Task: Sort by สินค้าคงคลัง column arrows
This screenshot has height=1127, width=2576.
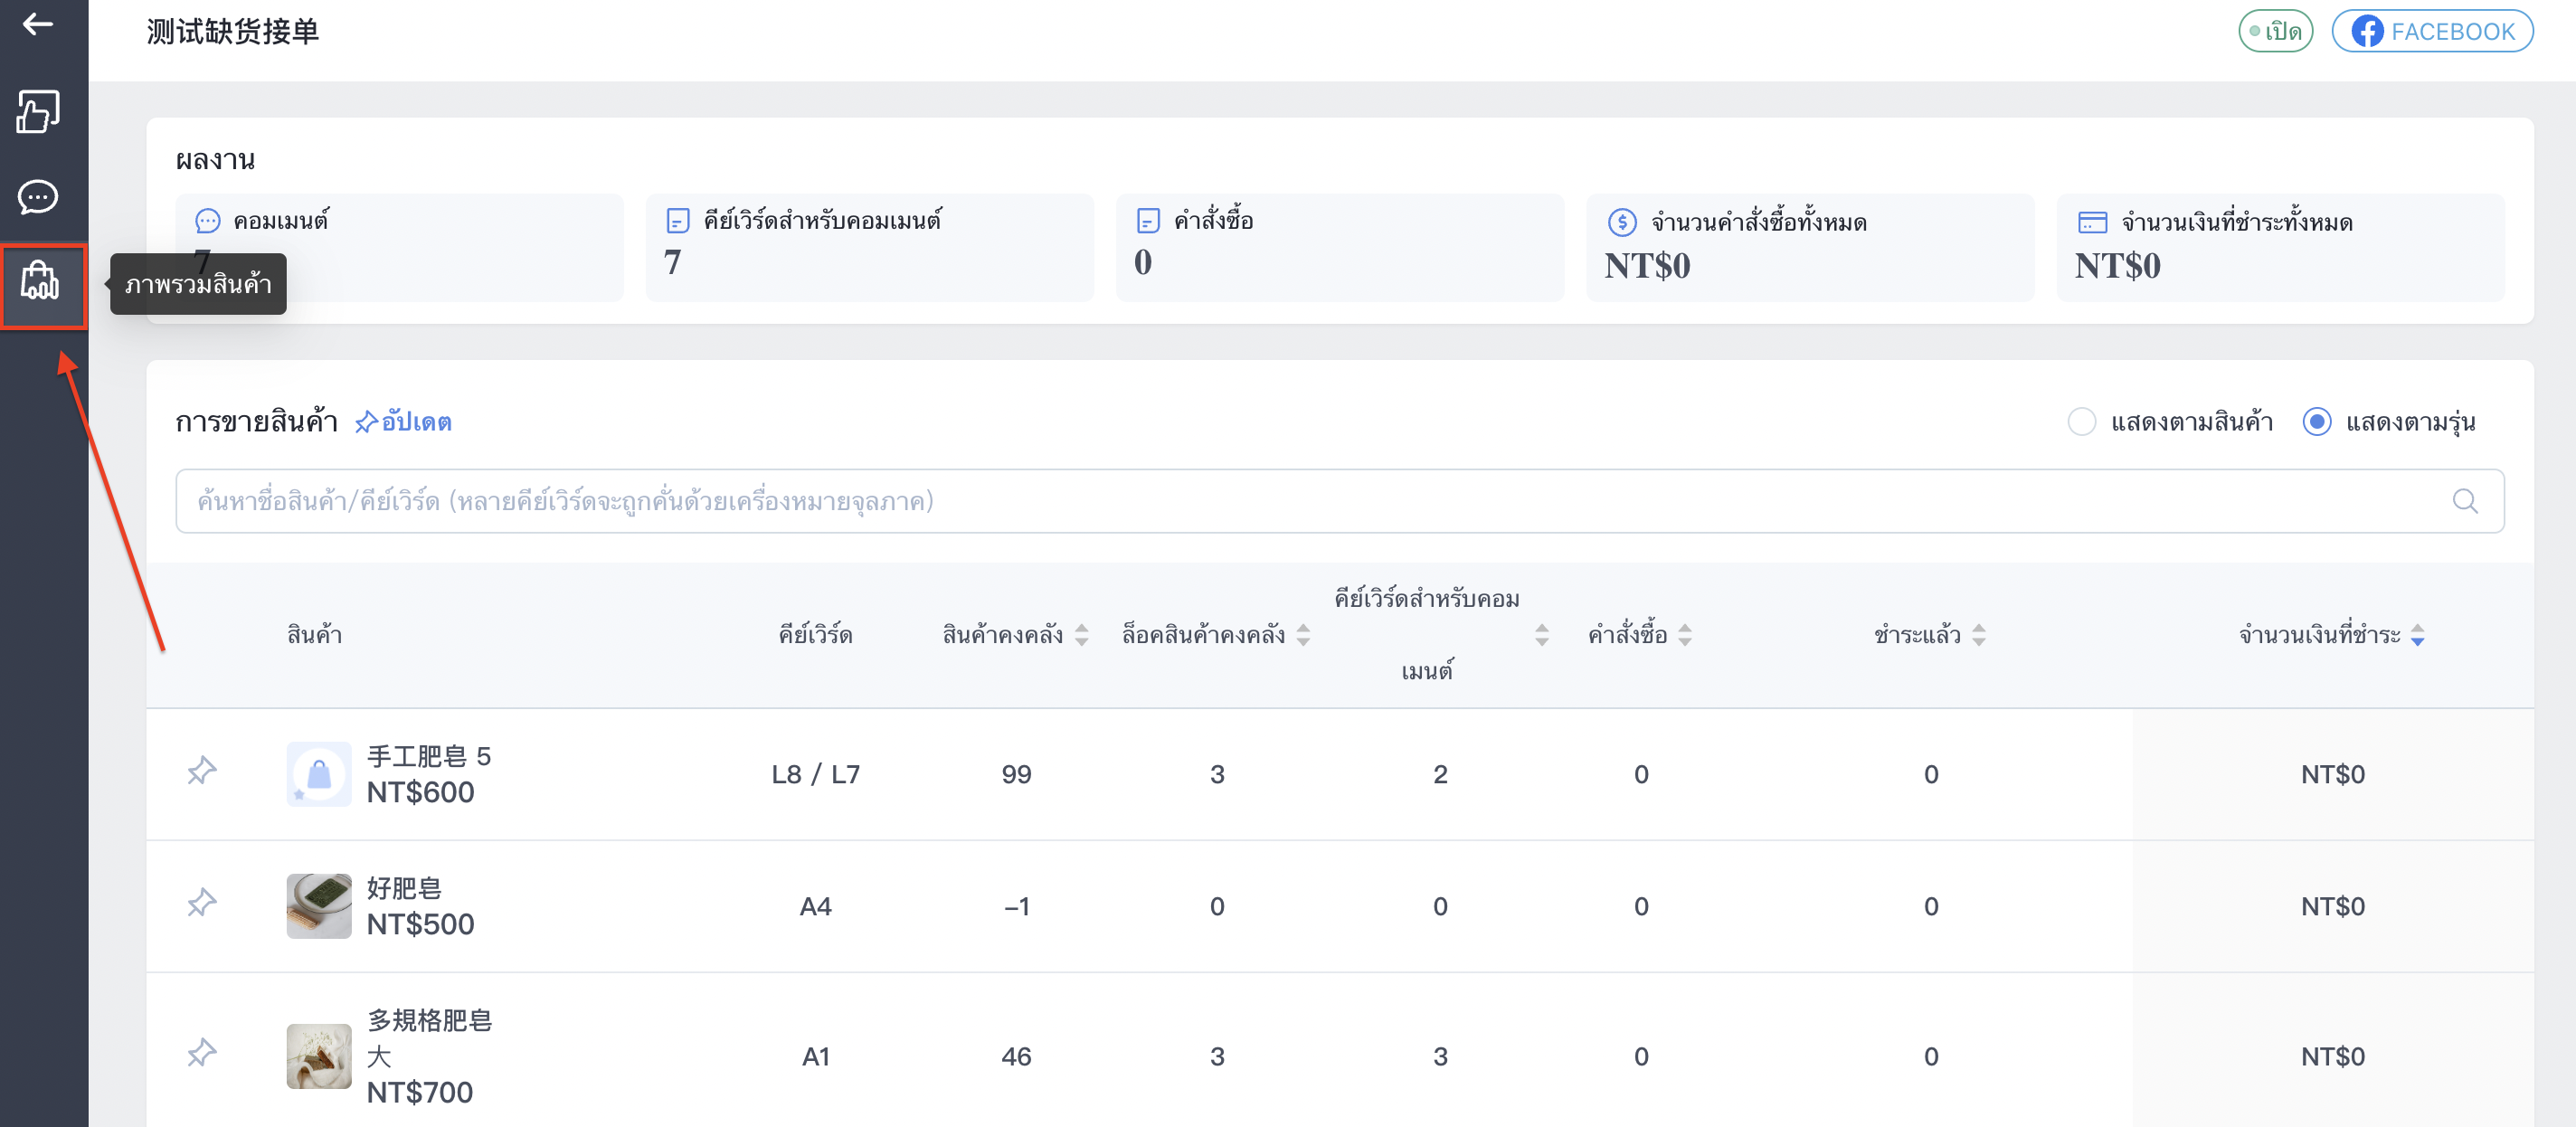Action: coord(1081,635)
